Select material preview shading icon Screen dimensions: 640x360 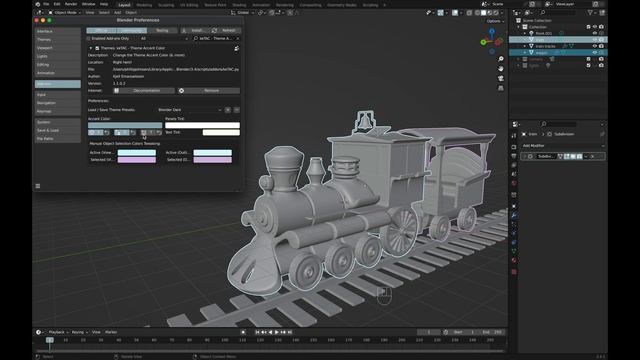pos(490,13)
